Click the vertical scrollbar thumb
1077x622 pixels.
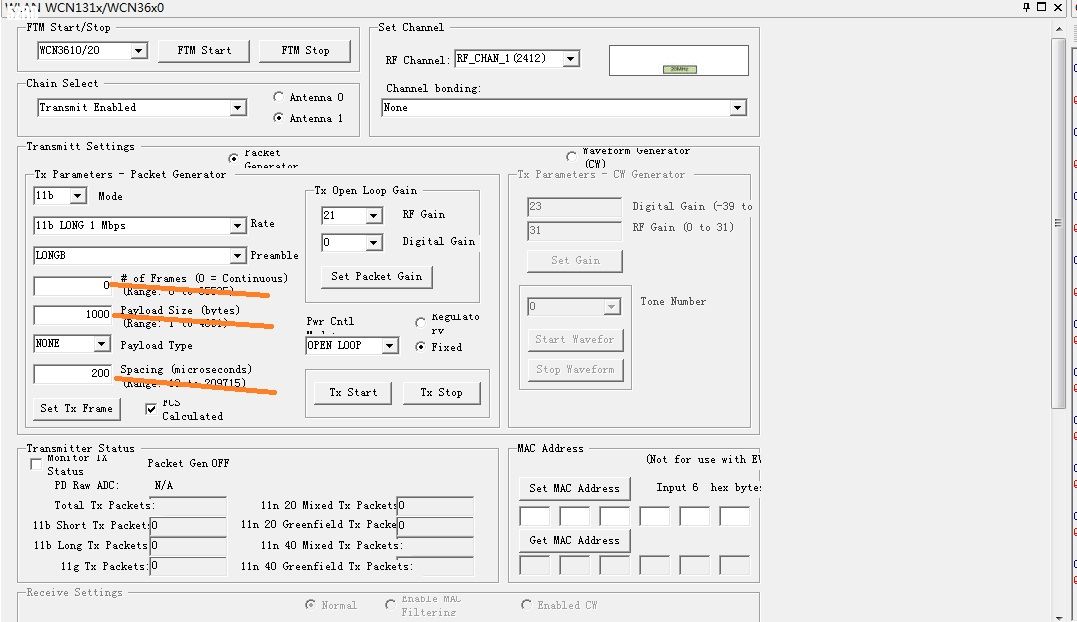pos(1058,223)
